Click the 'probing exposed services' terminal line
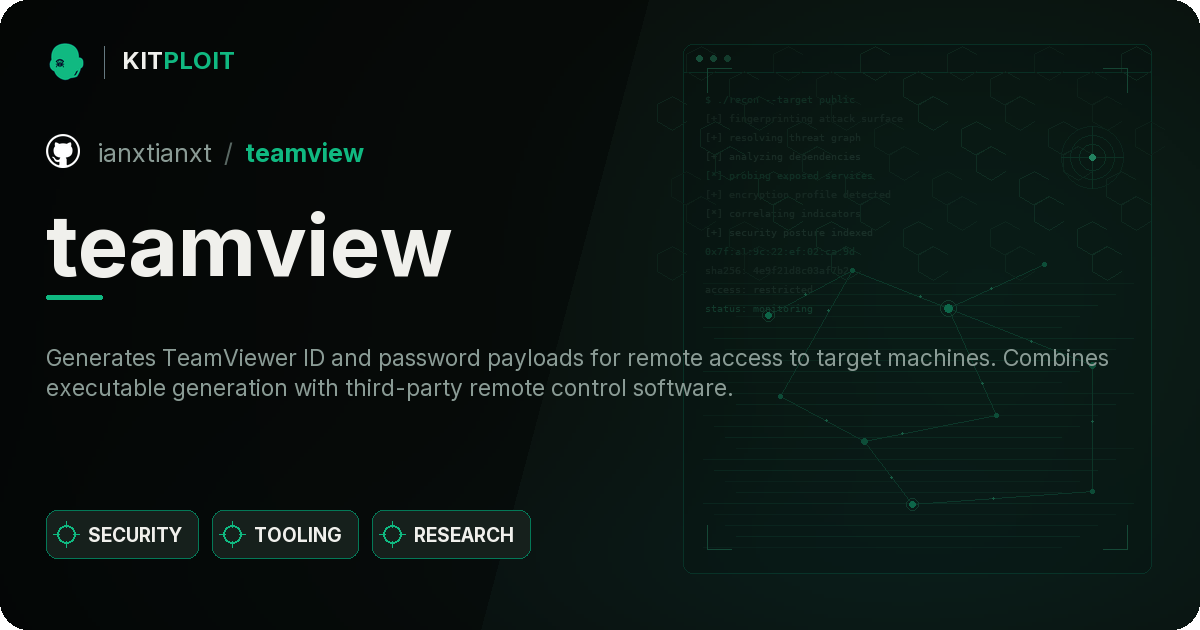 coord(789,176)
